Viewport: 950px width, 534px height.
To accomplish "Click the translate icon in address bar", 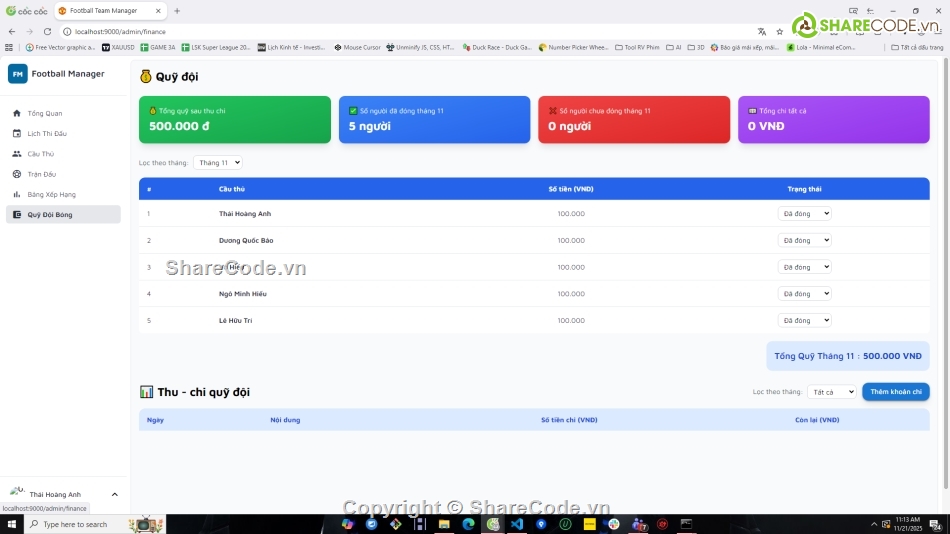I will (762, 32).
